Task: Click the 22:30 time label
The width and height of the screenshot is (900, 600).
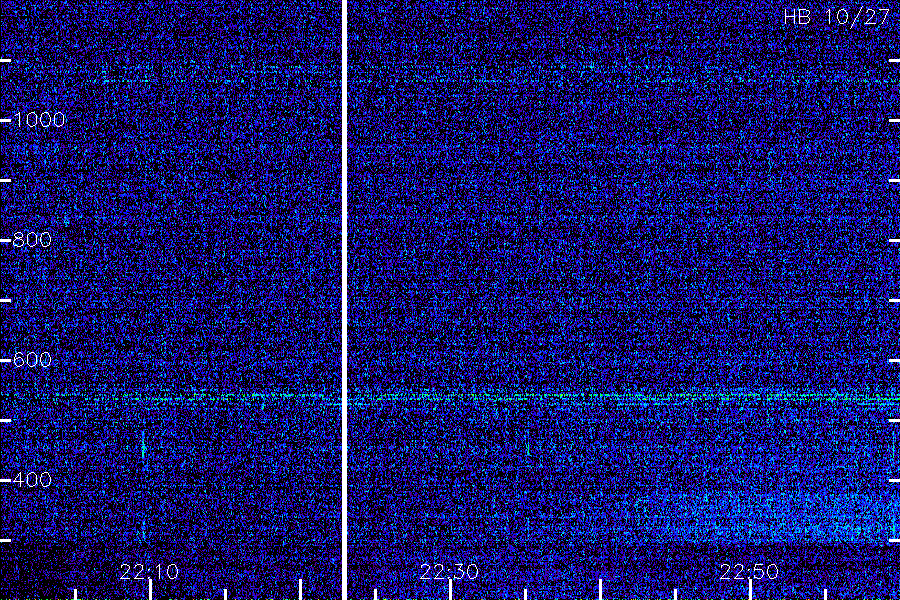Action: tap(449, 572)
